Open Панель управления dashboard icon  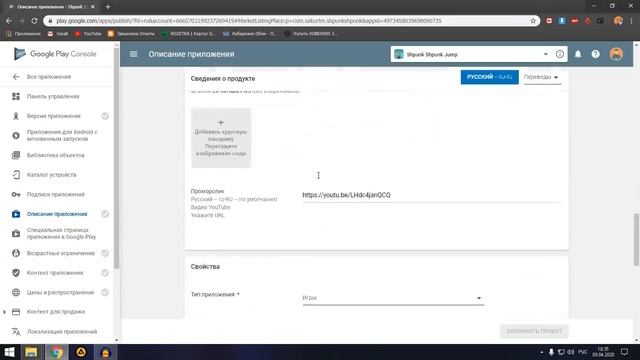click(x=16, y=96)
